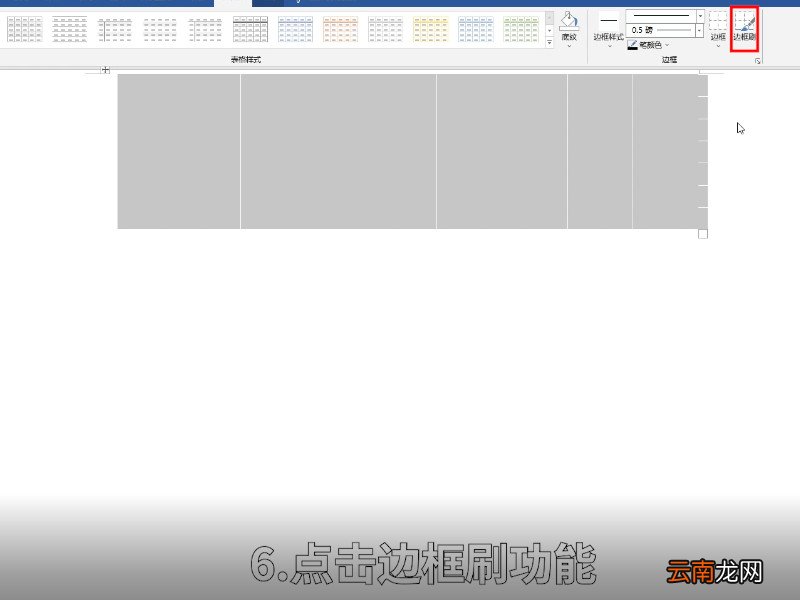Open the 0.5 磅 line weight arrow
Screen dimensions: 800x600
[699, 31]
